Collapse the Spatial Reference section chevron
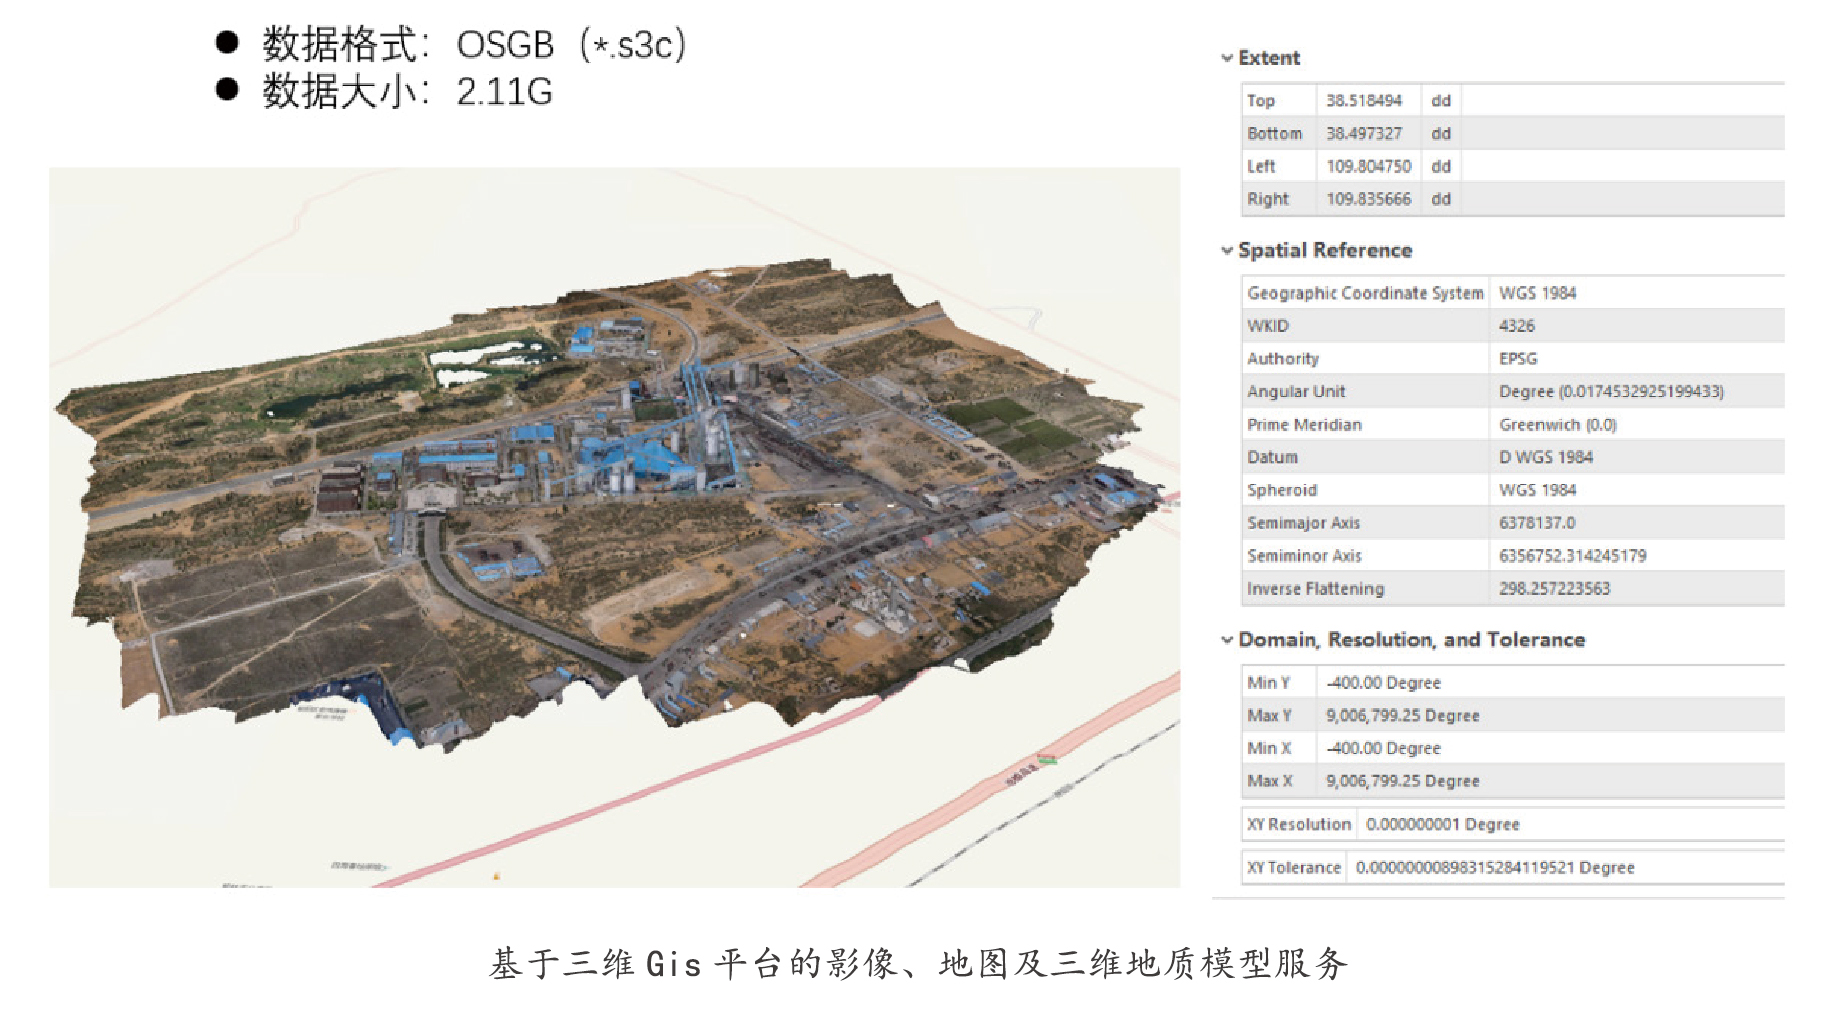This screenshot has width=1835, height=1015. pos(1226,250)
